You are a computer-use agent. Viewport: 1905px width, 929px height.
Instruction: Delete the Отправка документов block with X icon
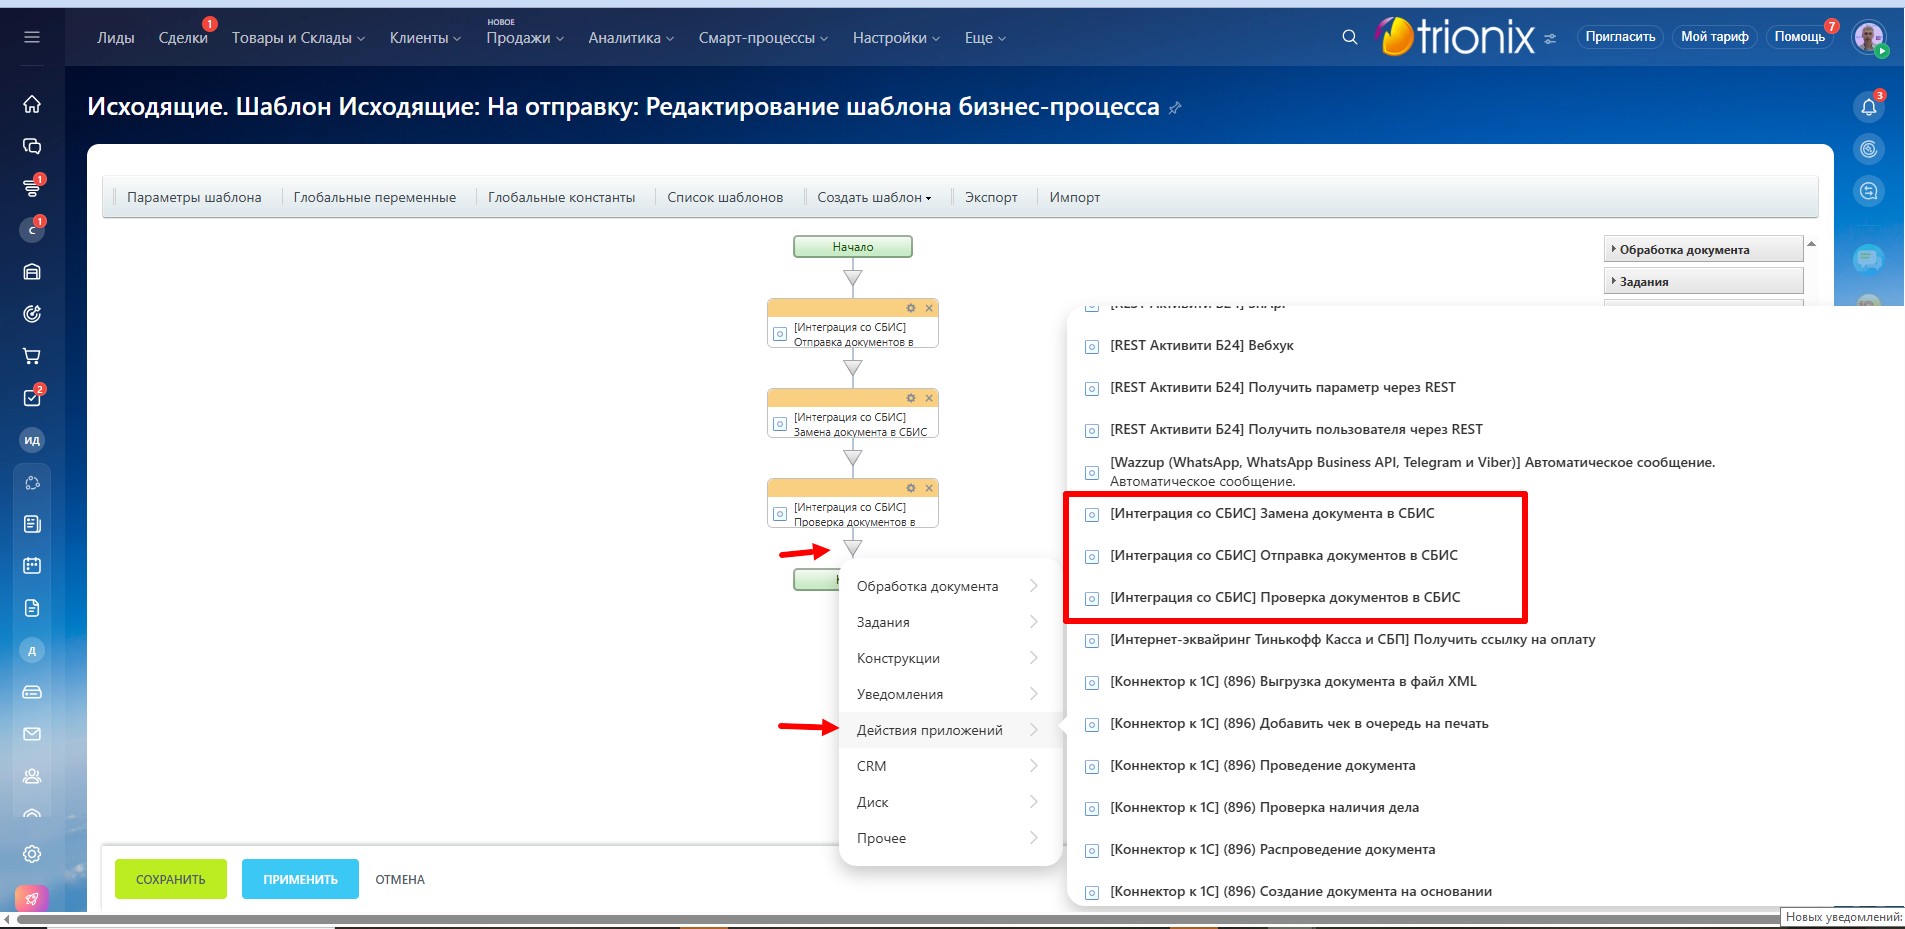coord(929,308)
